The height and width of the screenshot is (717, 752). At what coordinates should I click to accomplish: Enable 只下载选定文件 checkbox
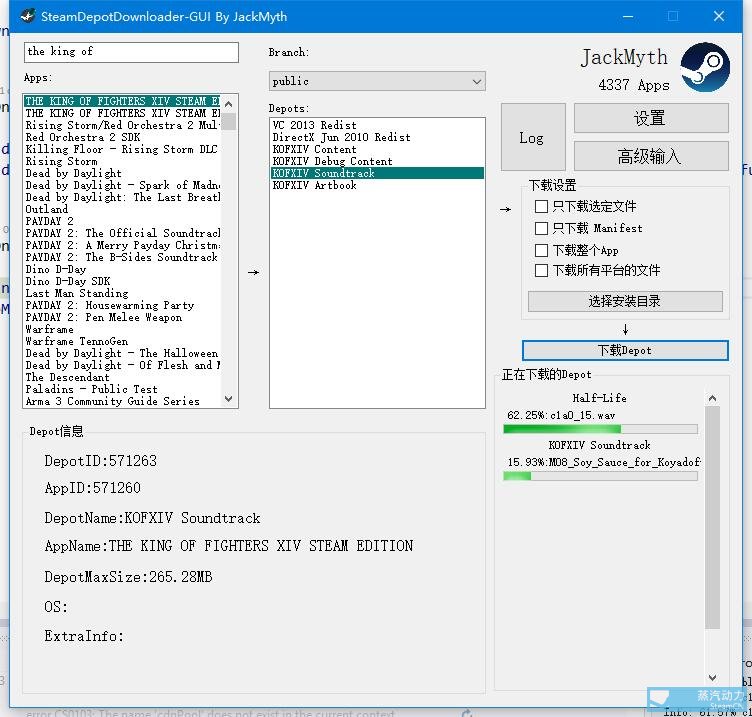541,207
